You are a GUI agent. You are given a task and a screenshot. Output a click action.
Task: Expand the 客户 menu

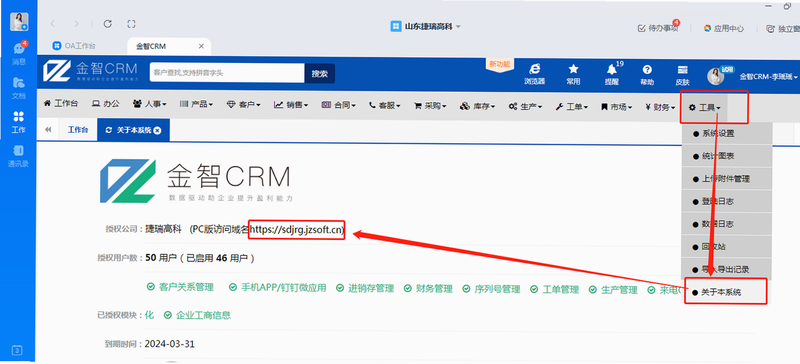point(243,104)
